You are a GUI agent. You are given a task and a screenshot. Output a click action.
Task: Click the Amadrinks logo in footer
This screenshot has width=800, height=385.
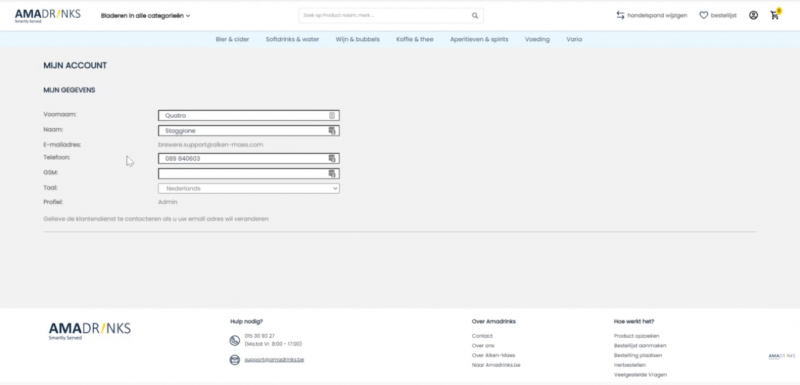click(90, 331)
